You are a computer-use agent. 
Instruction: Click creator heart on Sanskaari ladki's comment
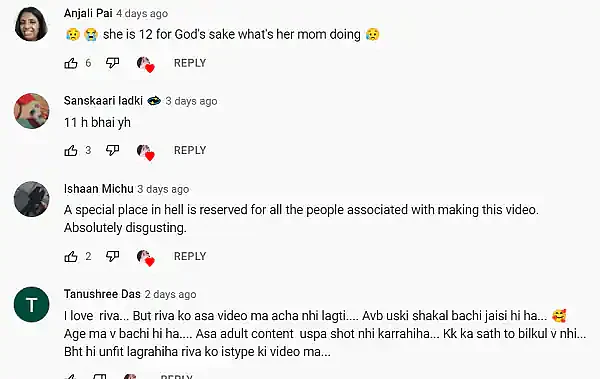[145, 152]
